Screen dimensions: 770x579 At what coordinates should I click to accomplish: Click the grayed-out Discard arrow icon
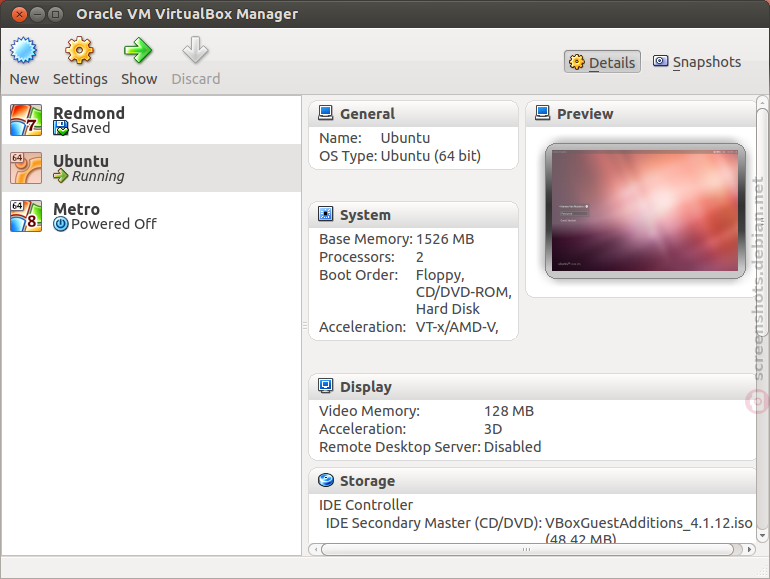click(x=195, y=50)
